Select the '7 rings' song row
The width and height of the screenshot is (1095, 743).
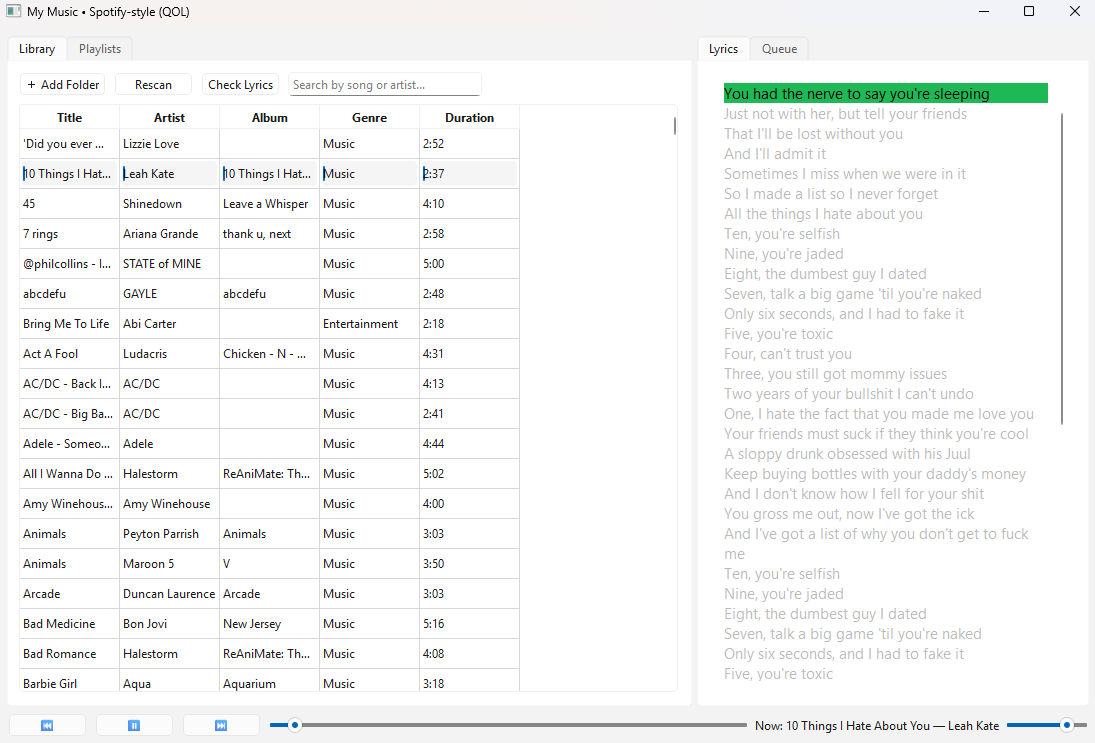pyautogui.click(x=270, y=234)
